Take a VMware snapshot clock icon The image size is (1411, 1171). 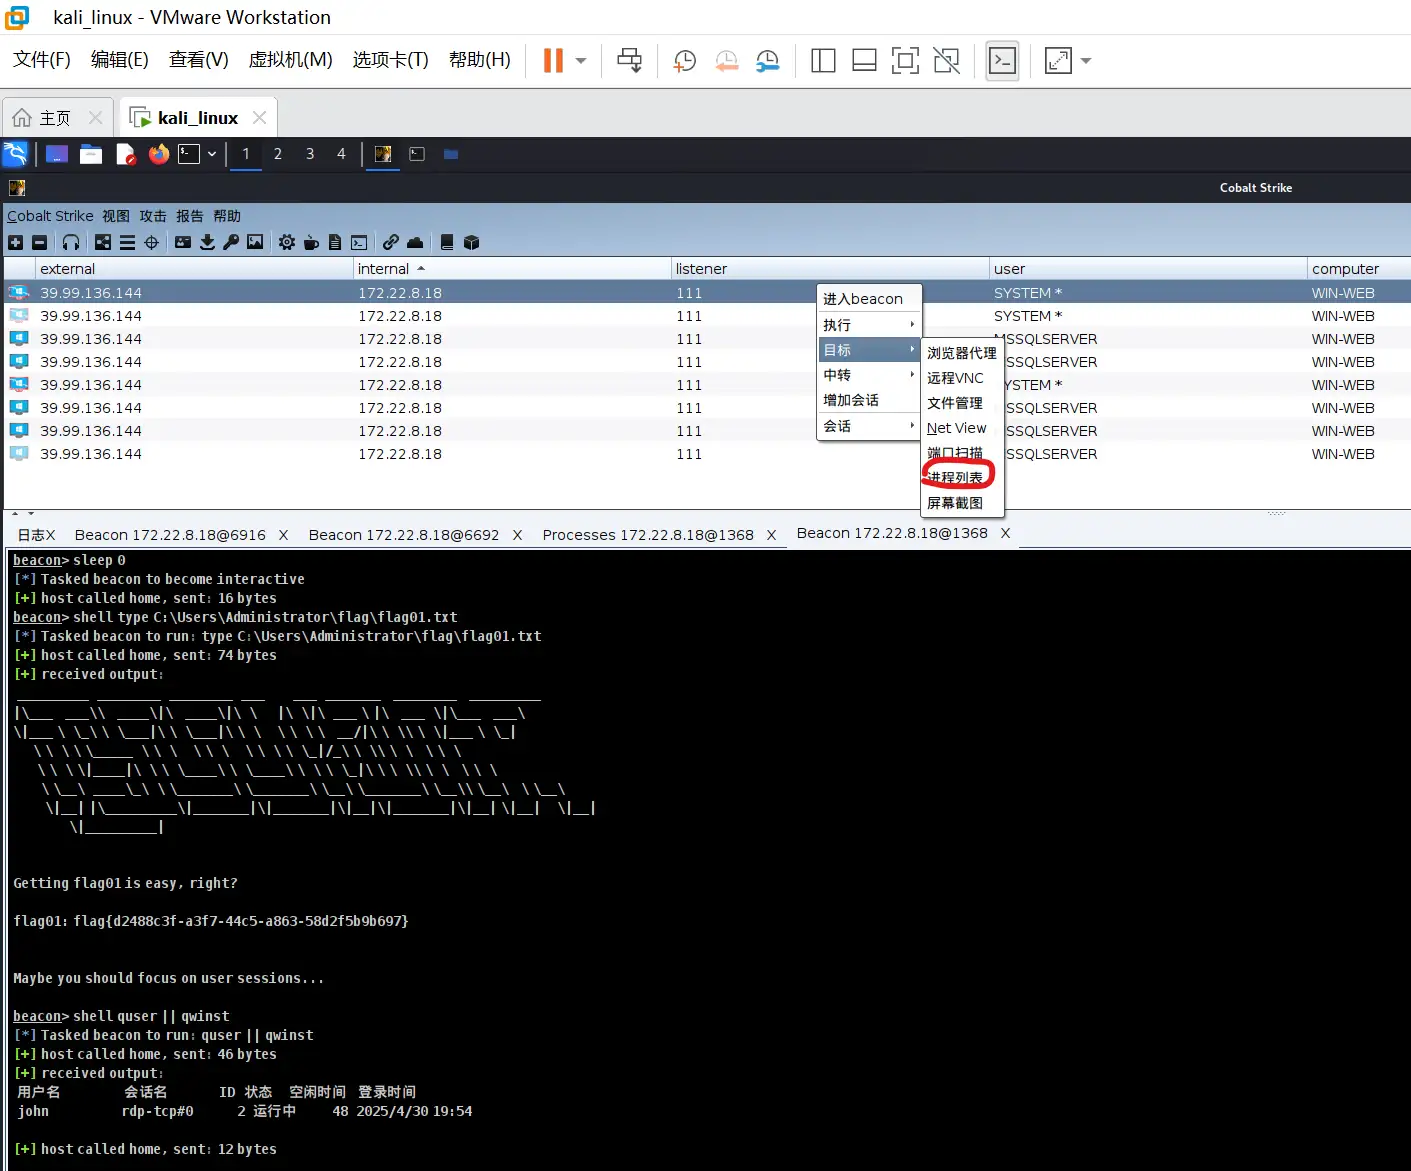685,61
